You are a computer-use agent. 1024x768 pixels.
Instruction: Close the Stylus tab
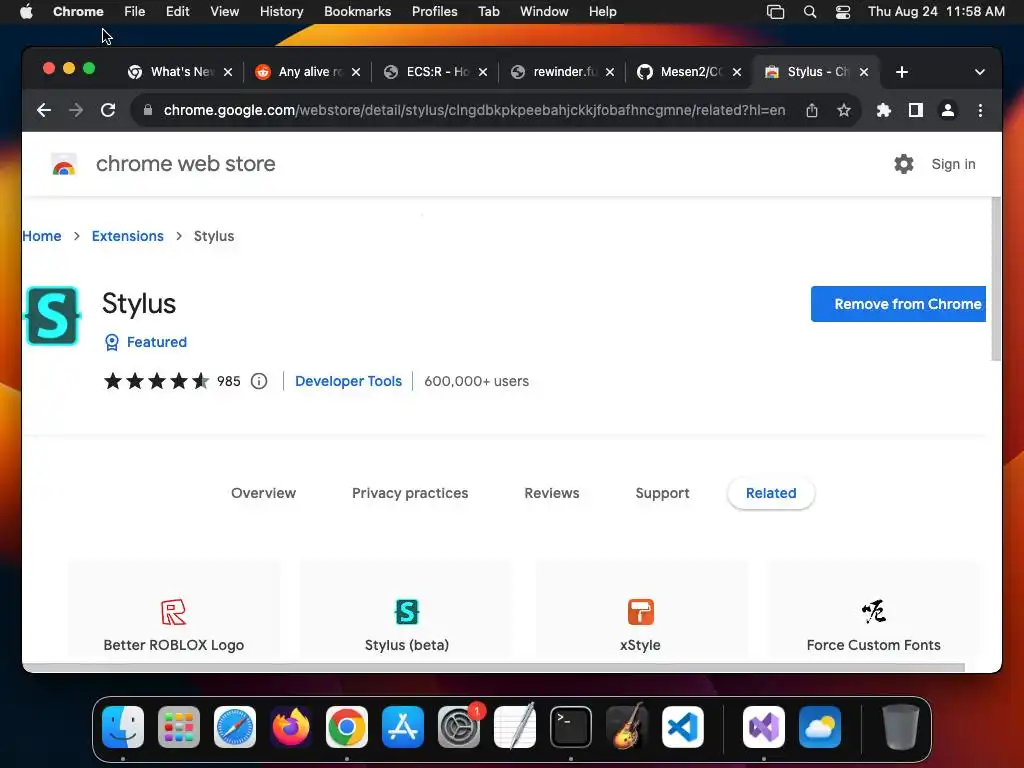tap(864, 72)
